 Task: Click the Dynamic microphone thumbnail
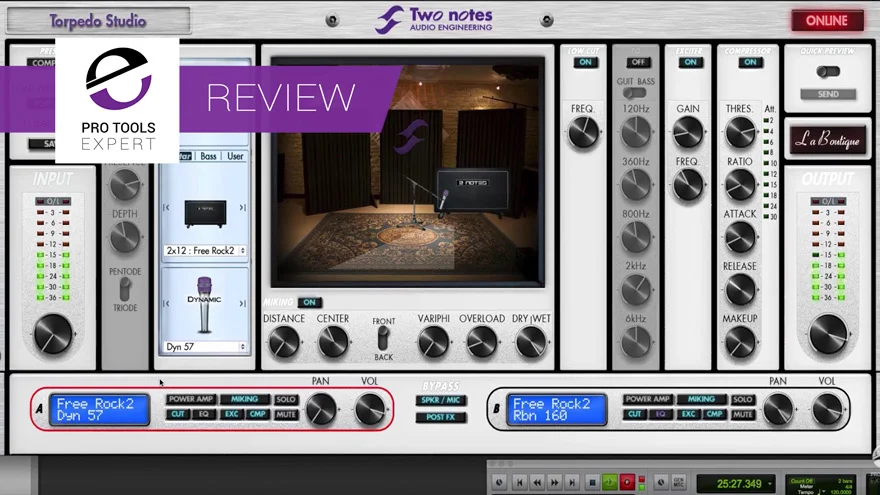pyautogui.click(x=204, y=305)
